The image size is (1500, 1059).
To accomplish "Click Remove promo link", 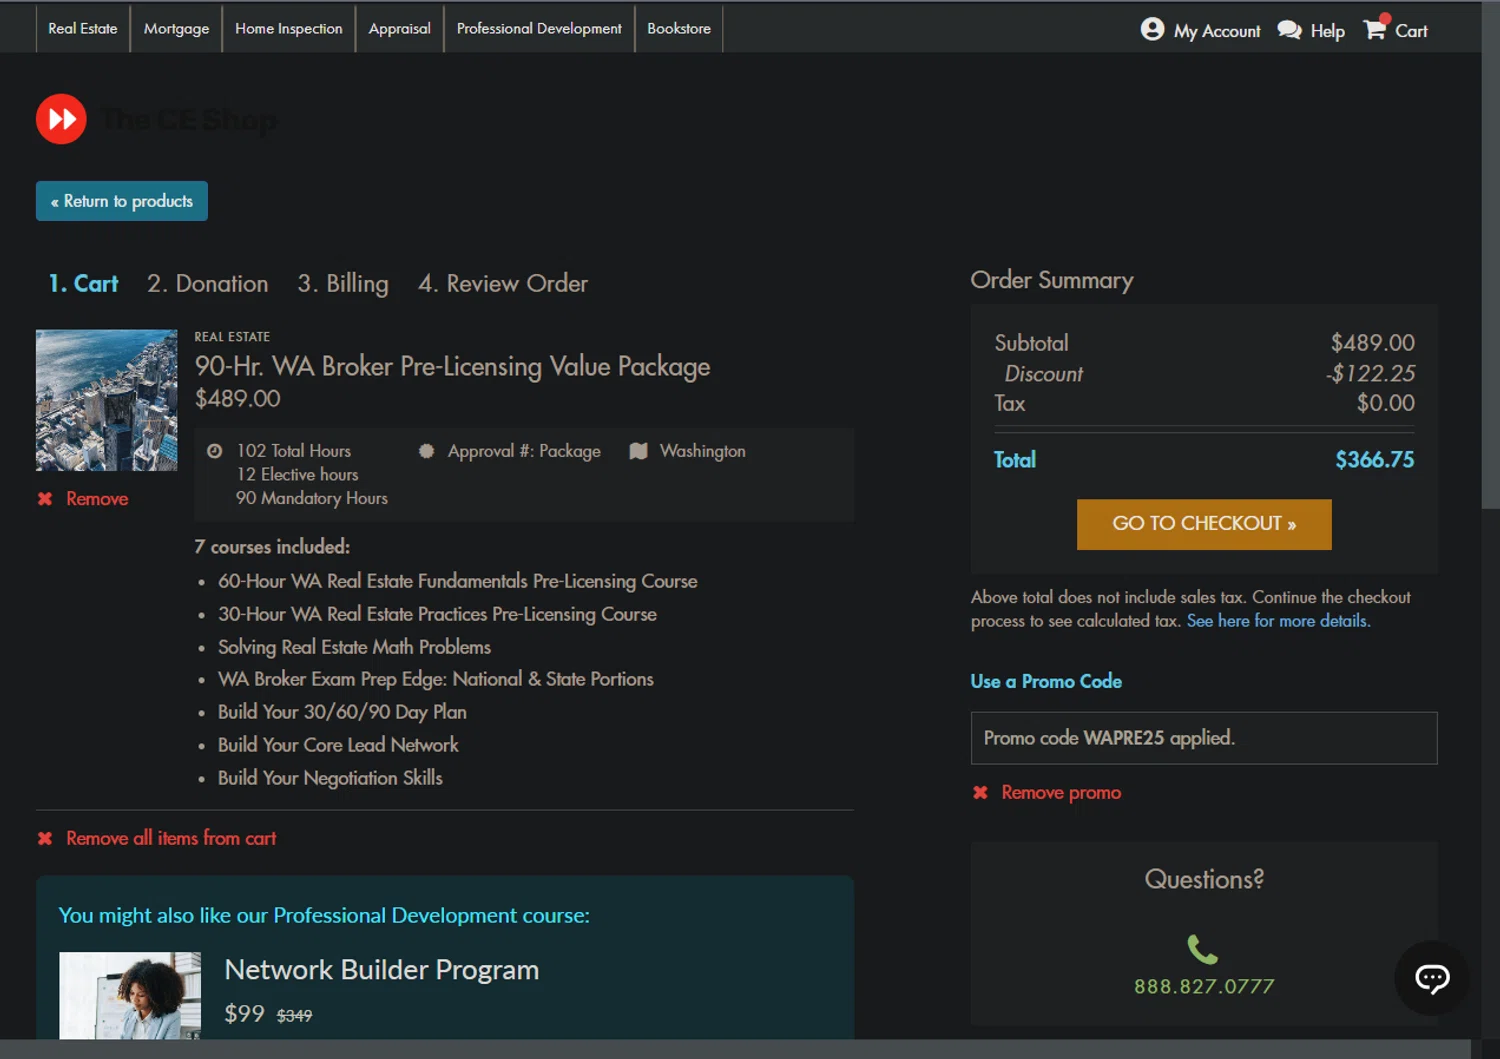I will 1061,792.
